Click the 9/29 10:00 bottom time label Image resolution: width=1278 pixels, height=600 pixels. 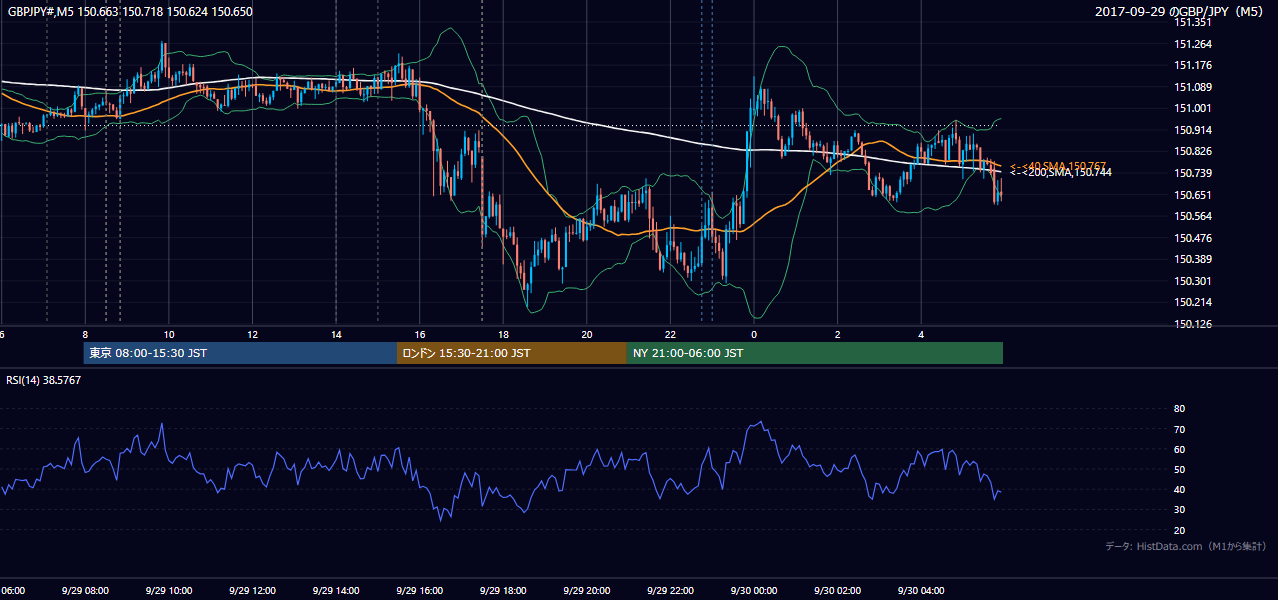[x=168, y=590]
